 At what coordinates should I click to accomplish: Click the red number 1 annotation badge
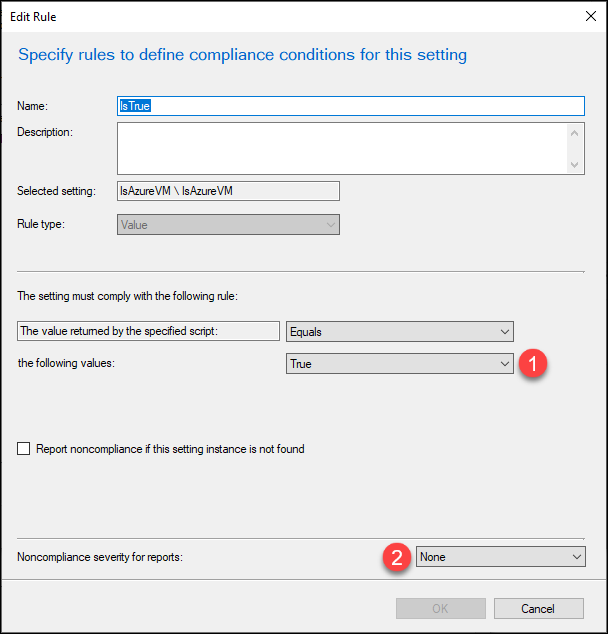pos(533,363)
